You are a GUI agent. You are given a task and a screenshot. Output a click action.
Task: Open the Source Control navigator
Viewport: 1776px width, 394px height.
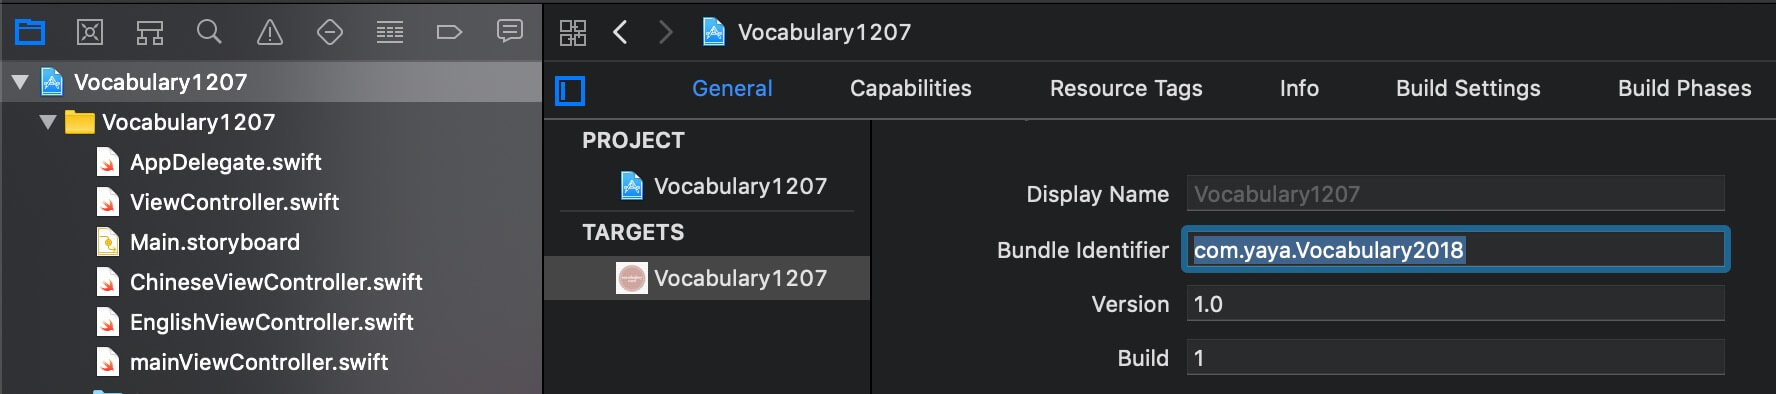point(90,32)
